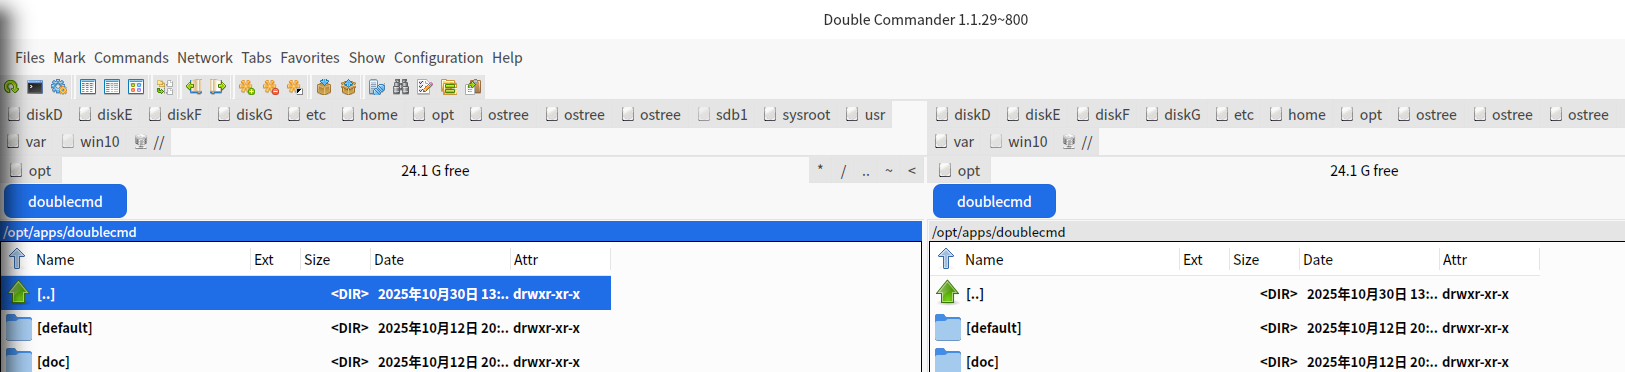
Task: Switch left panel to diskG drive
Action: click(246, 115)
